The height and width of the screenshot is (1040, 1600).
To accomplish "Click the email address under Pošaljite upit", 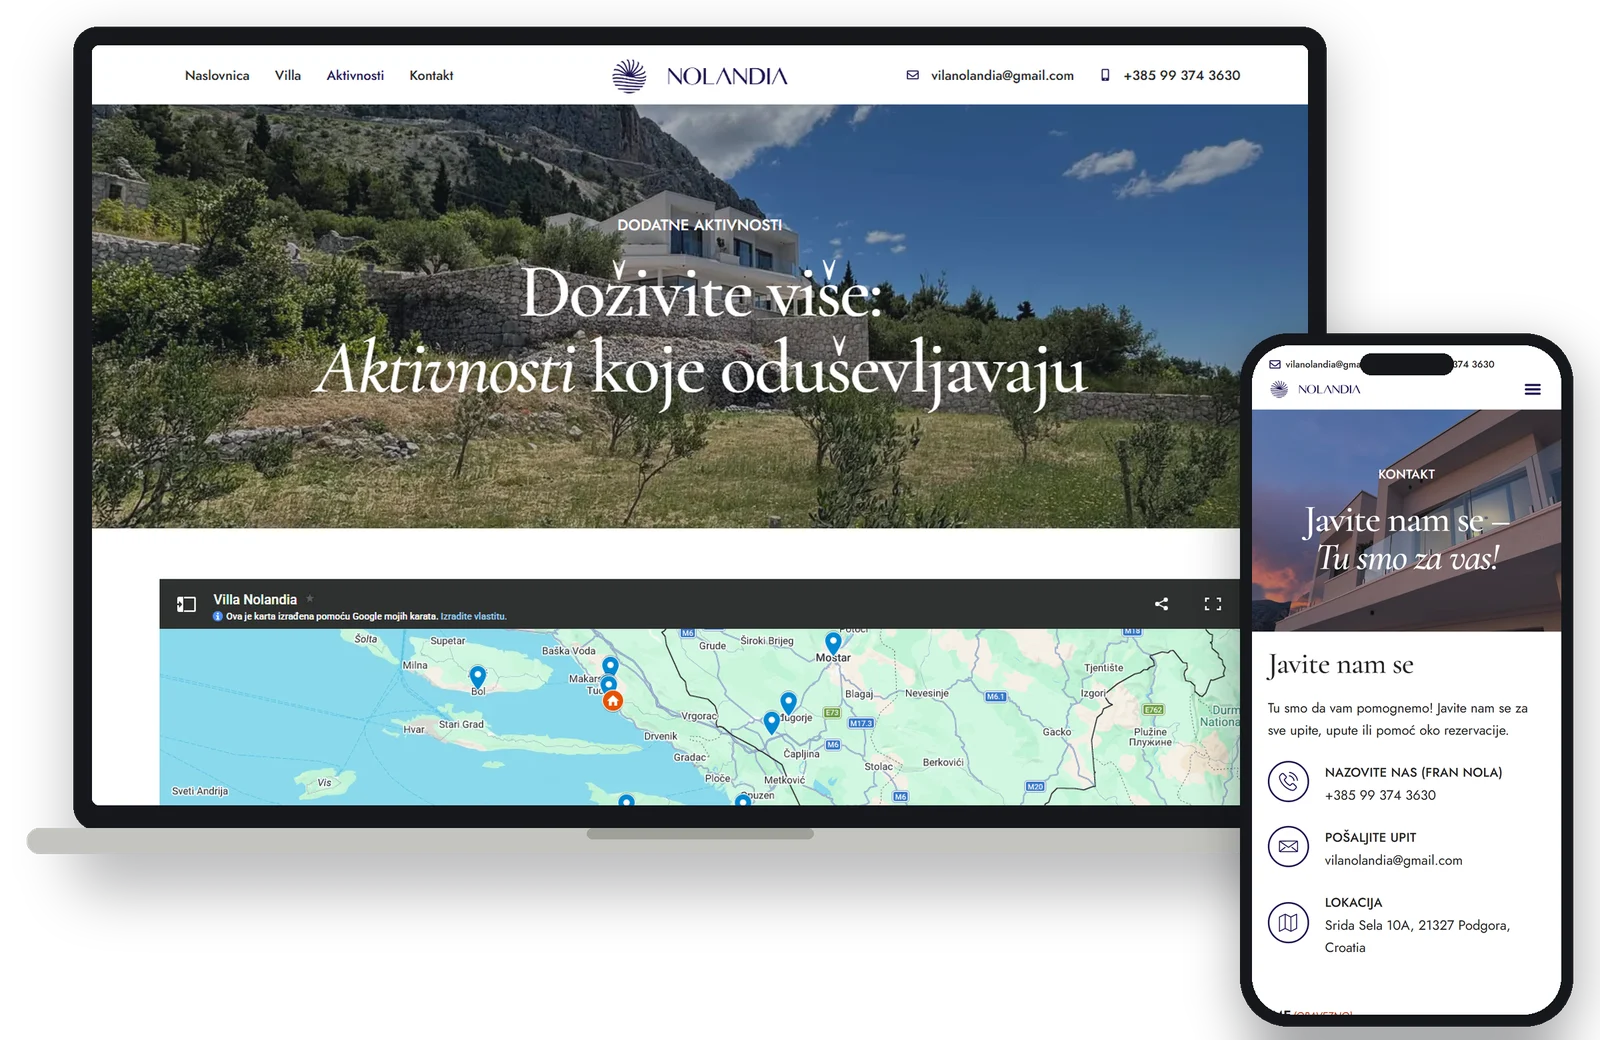I will [1393, 860].
